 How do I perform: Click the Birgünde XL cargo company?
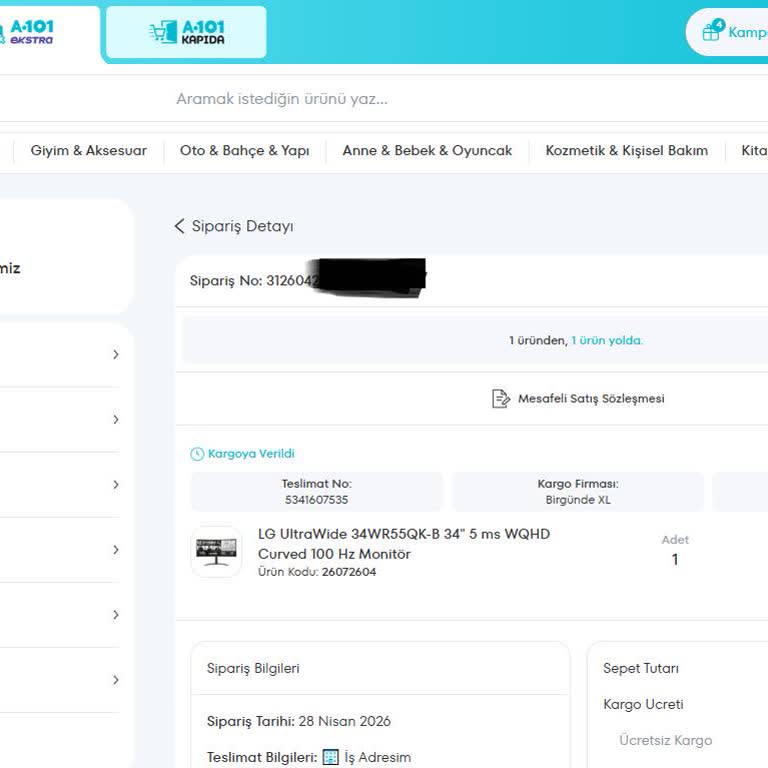[578, 500]
